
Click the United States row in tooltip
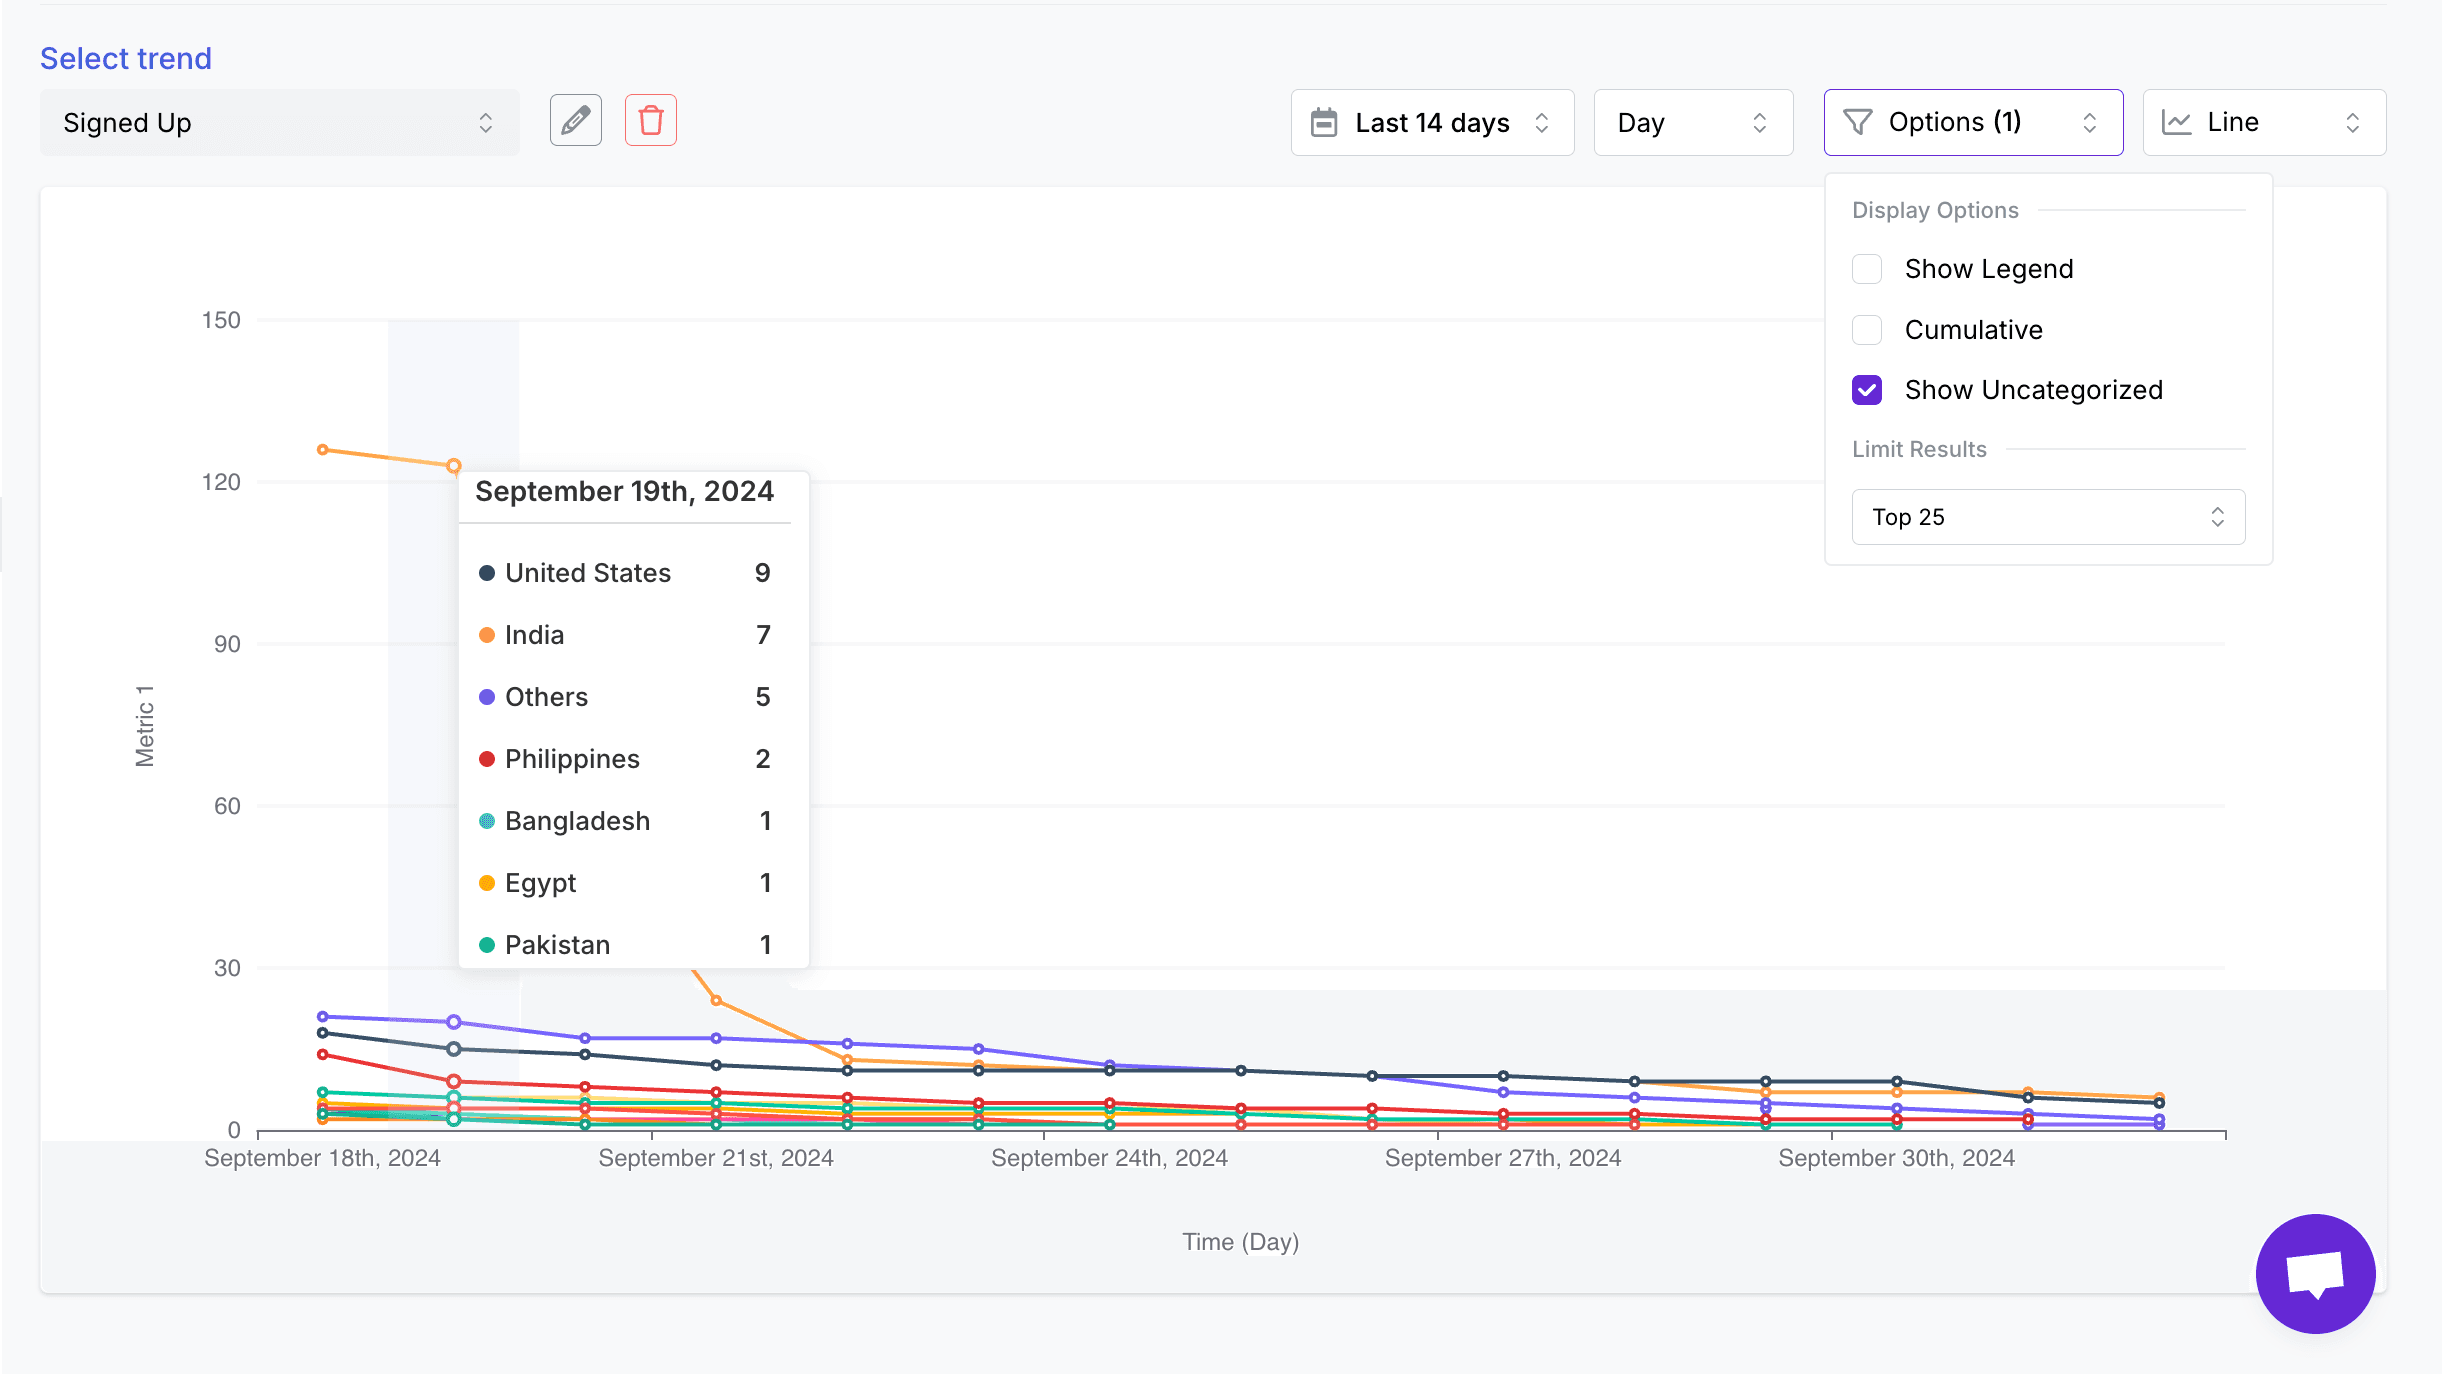coord(625,573)
